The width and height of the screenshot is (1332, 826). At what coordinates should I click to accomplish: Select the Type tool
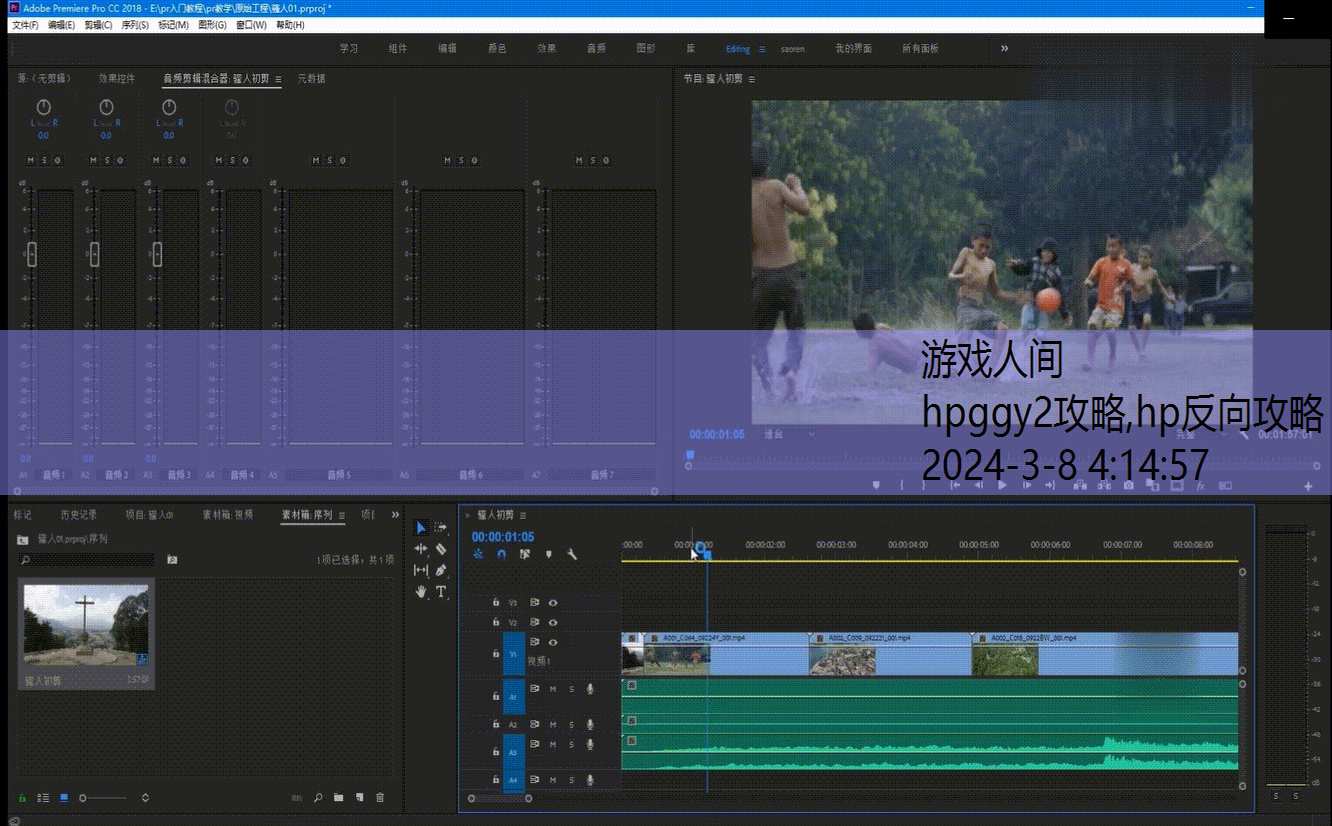(x=441, y=591)
